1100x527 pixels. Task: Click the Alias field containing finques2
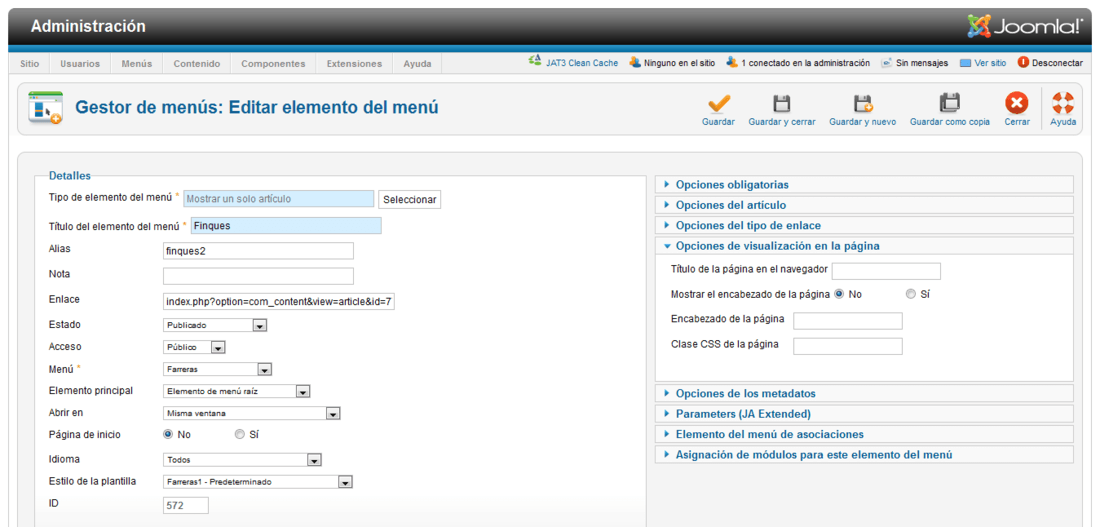coord(258,251)
